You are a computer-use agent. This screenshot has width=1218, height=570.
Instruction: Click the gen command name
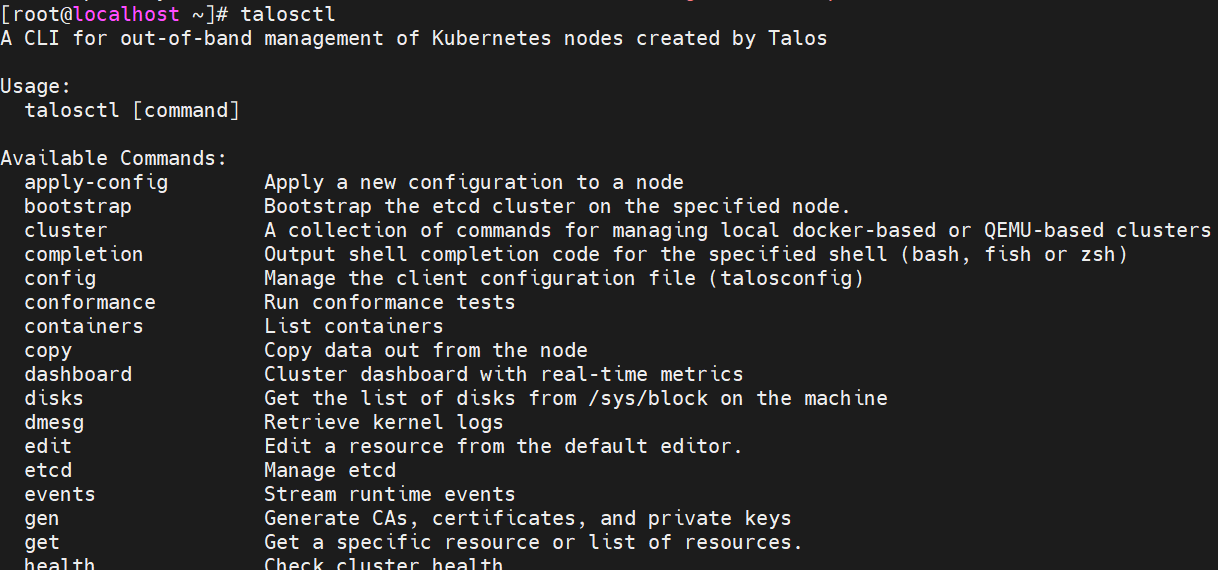tap(42, 519)
